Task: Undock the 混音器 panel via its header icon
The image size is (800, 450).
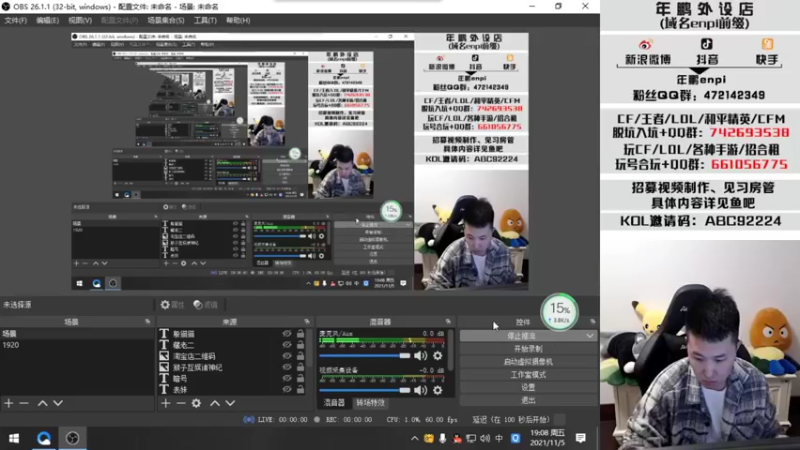Action: coord(448,321)
